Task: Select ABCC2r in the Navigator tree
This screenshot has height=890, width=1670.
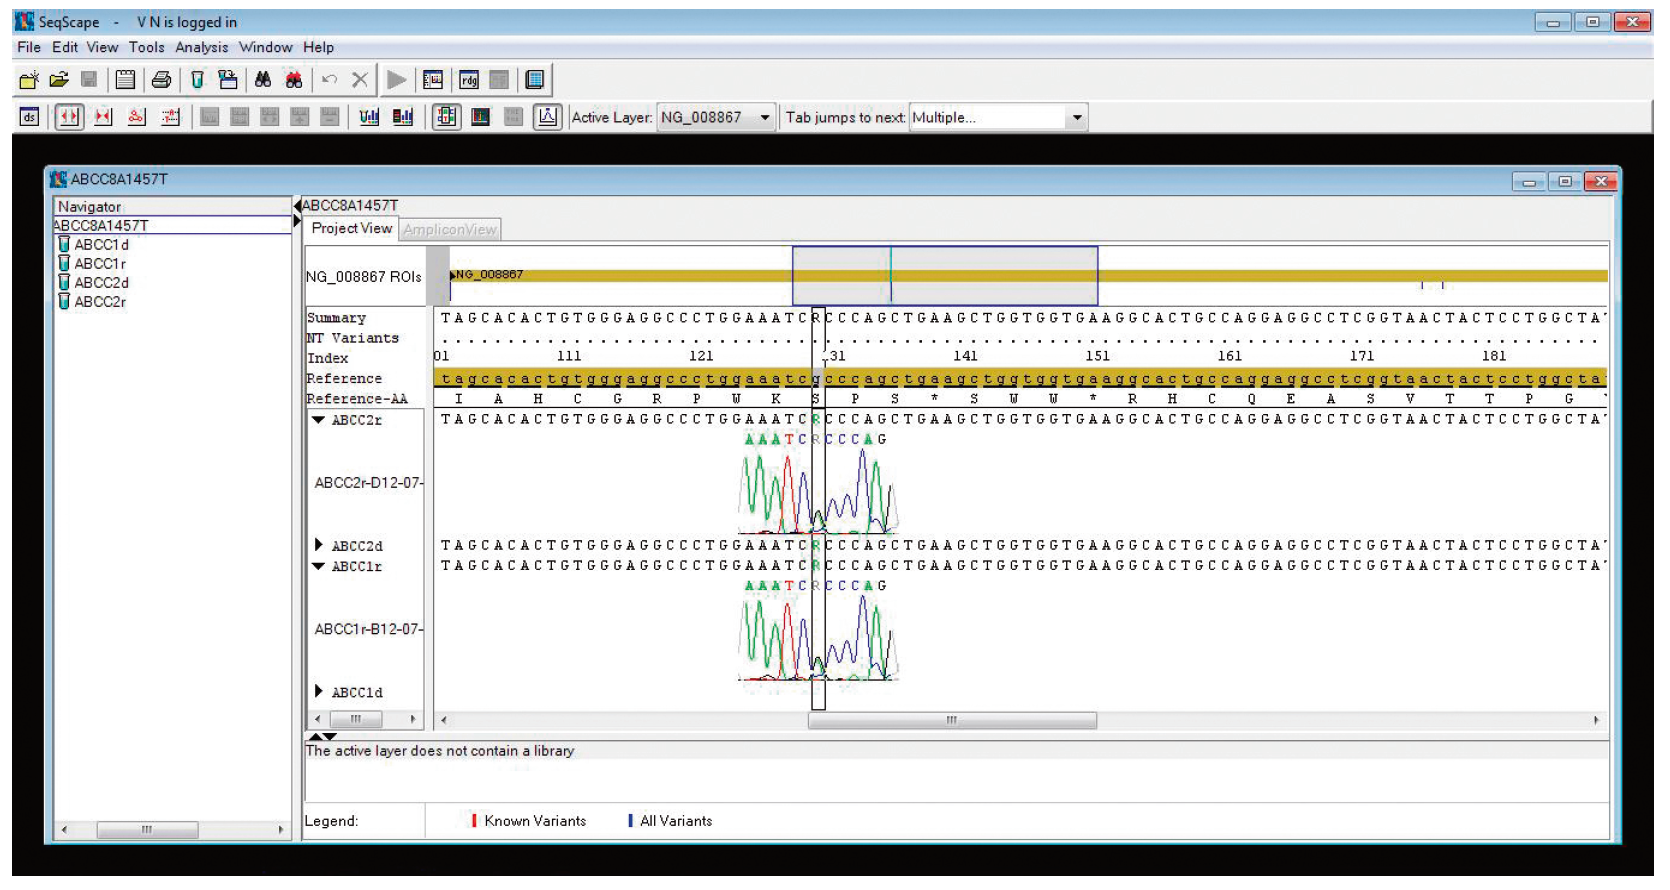Action: click(99, 301)
